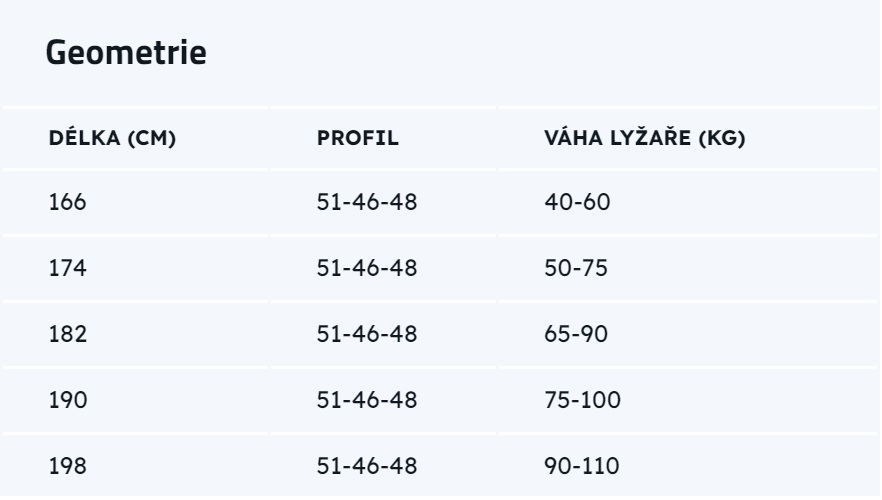Click the 50-75 skier weight cell
The image size is (882, 500).
576,268
